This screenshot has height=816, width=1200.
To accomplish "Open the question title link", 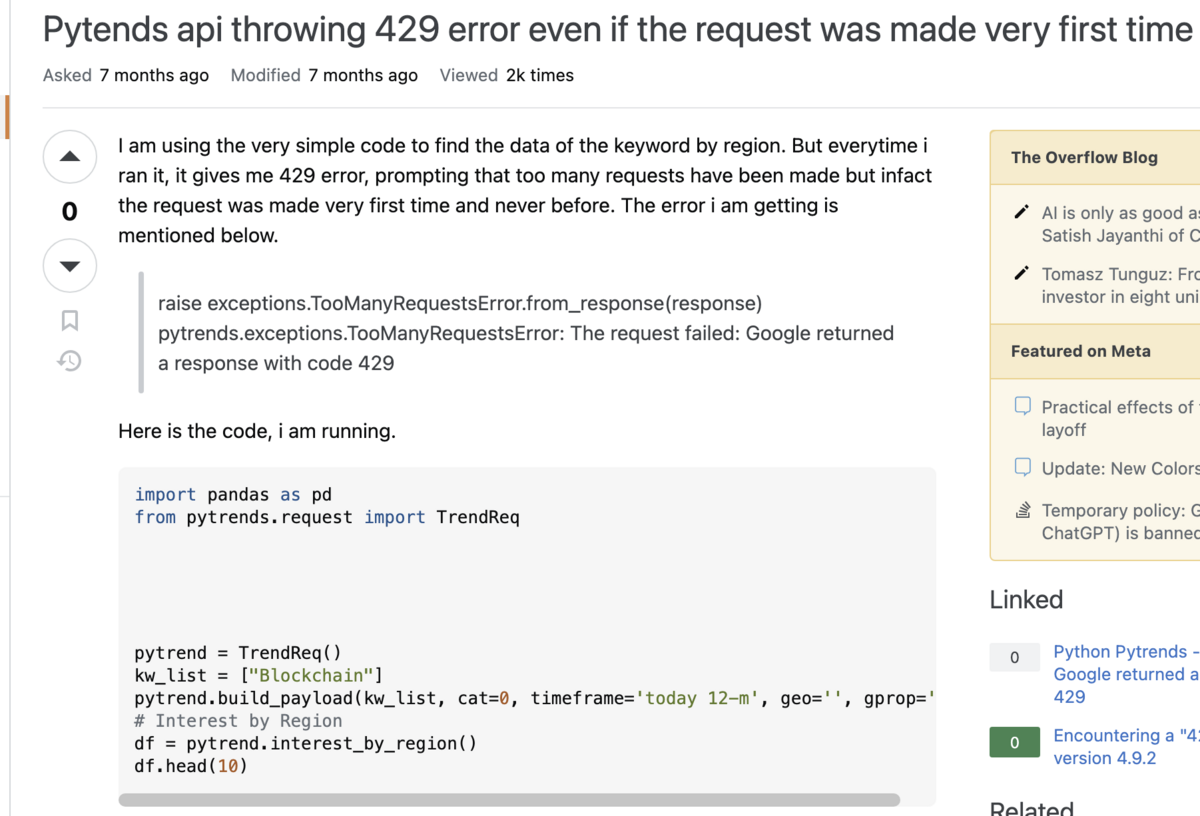I will coord(600,29).
